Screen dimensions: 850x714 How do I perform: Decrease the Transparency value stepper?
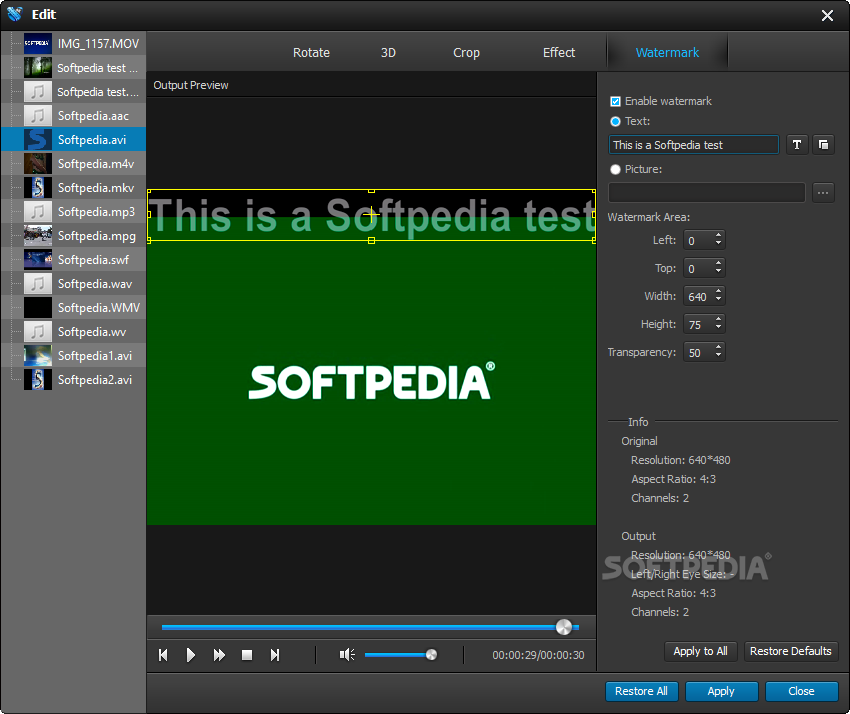tap(718, 356)
